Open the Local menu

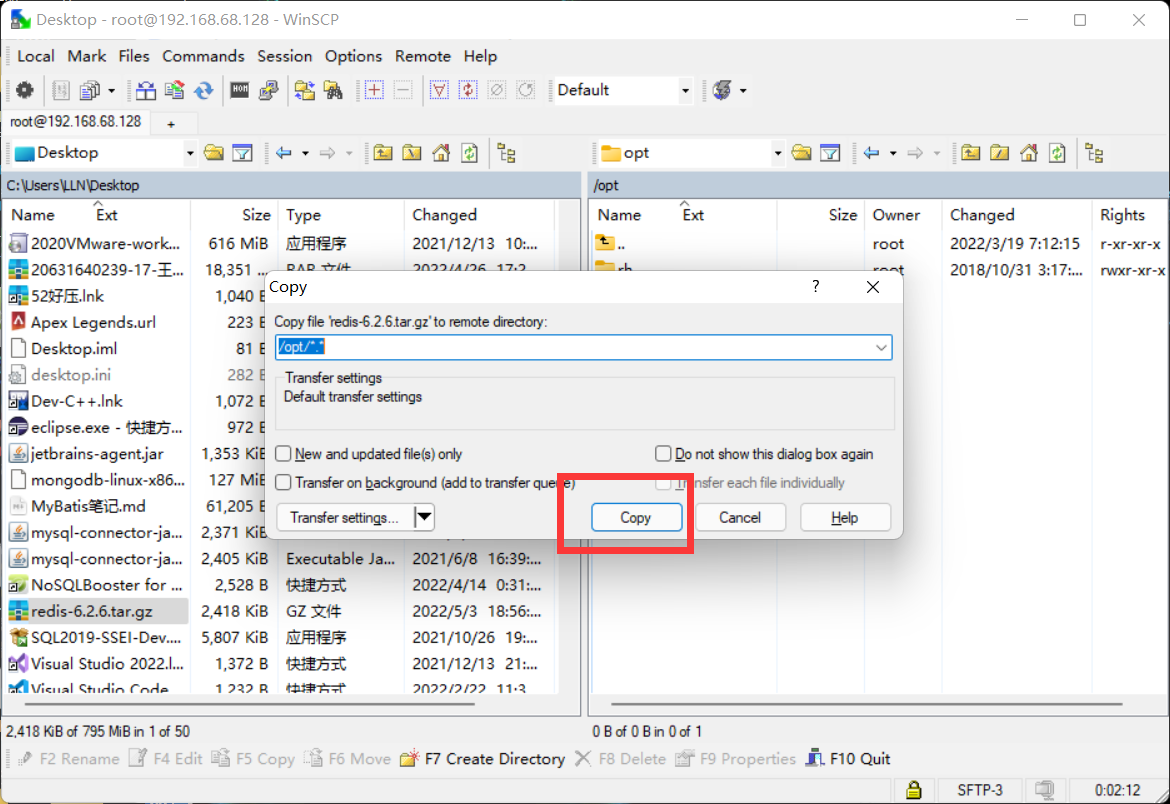pos(36,56)
